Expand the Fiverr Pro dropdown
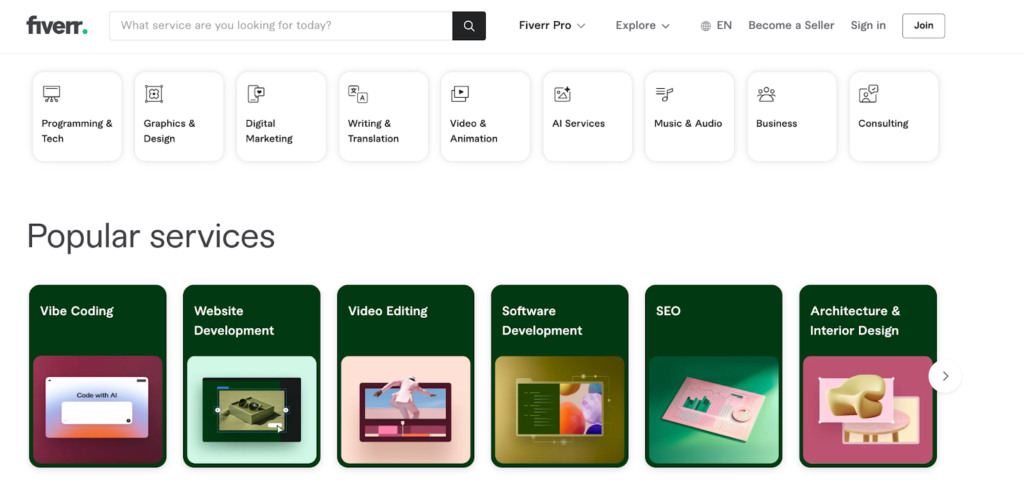The width and height of the screenshot is (1024, 488). tap(552, 26)
